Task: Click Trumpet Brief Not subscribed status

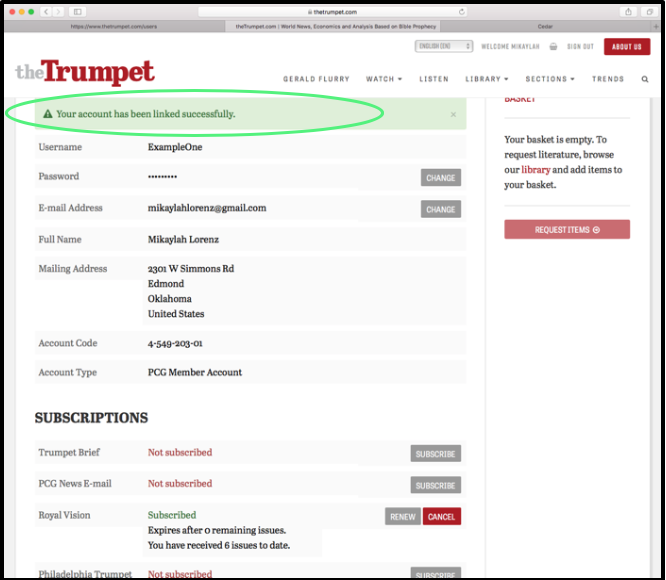Action: coord(180,452)
